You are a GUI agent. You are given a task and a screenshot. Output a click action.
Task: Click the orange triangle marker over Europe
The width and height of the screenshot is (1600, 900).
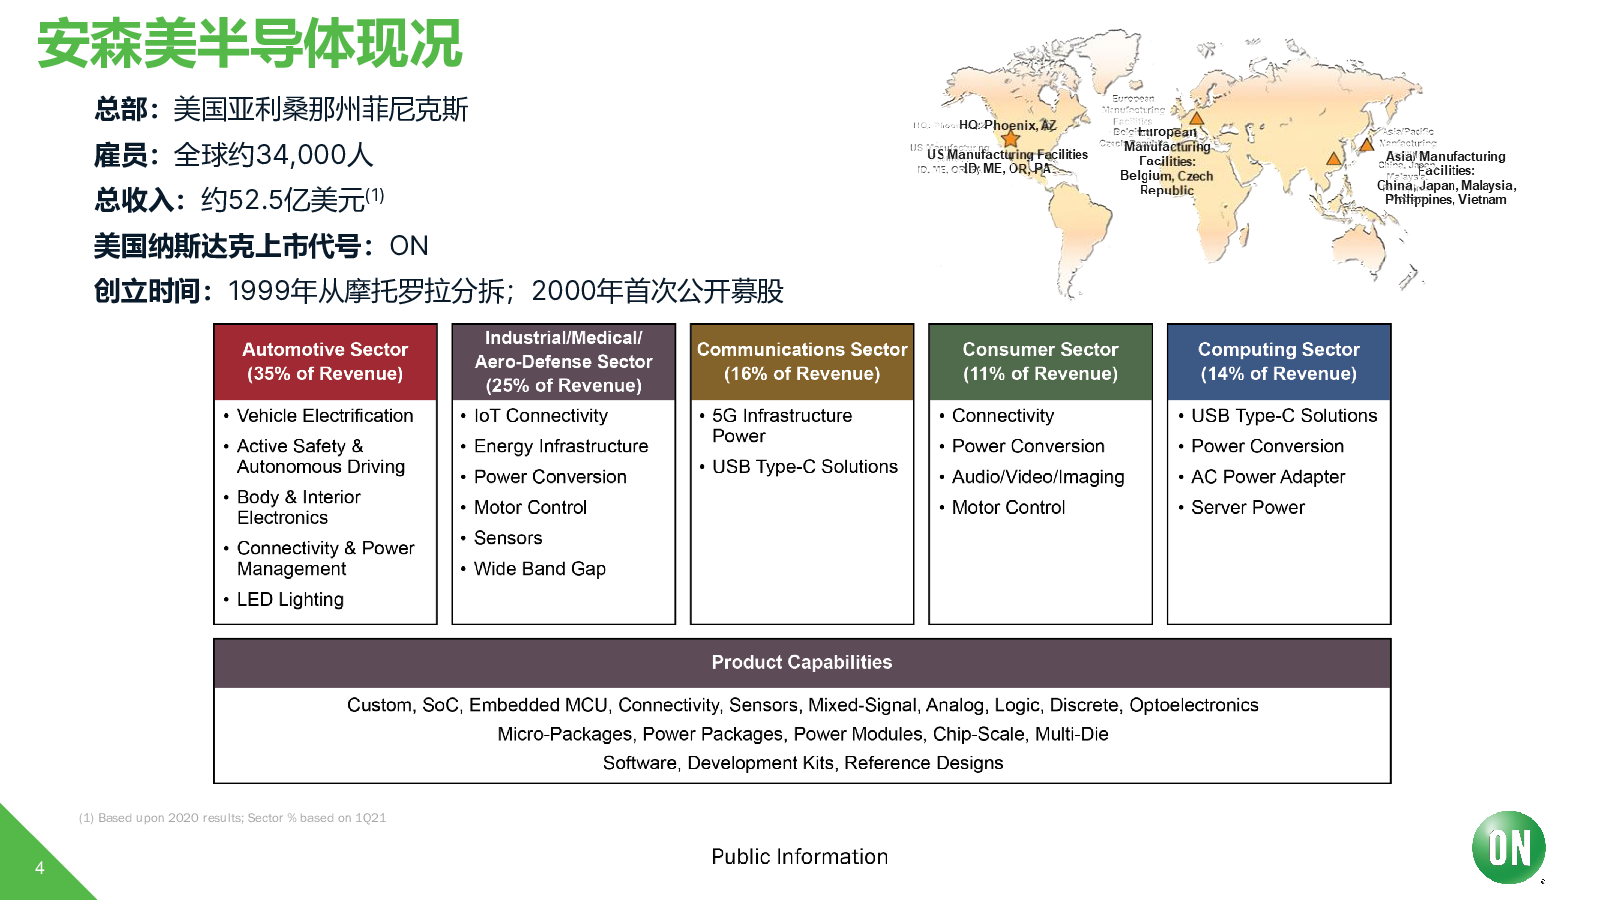point(1196,119)
